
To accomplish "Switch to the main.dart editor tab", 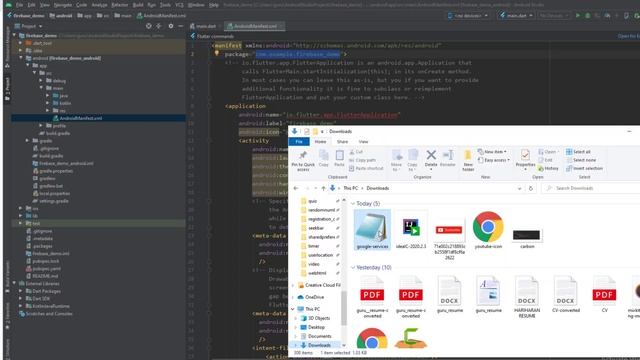I will coord(206,26).
